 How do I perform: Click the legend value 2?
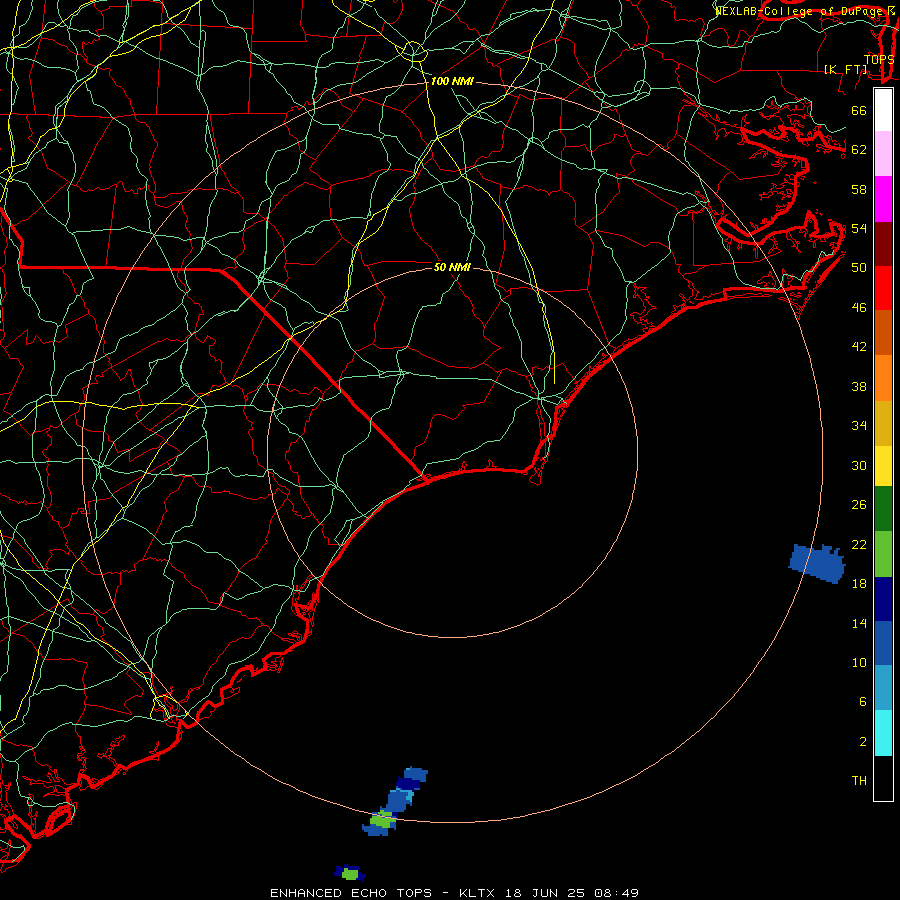[862, 742]
